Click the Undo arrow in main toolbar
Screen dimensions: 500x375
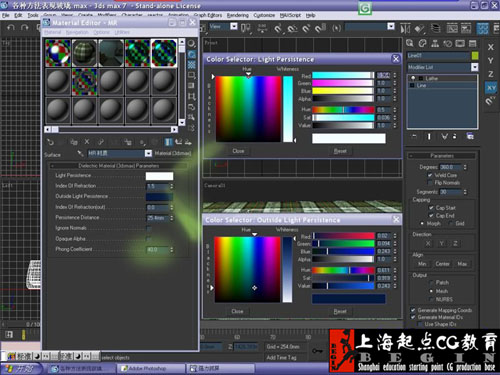click(x=11, y=27)
